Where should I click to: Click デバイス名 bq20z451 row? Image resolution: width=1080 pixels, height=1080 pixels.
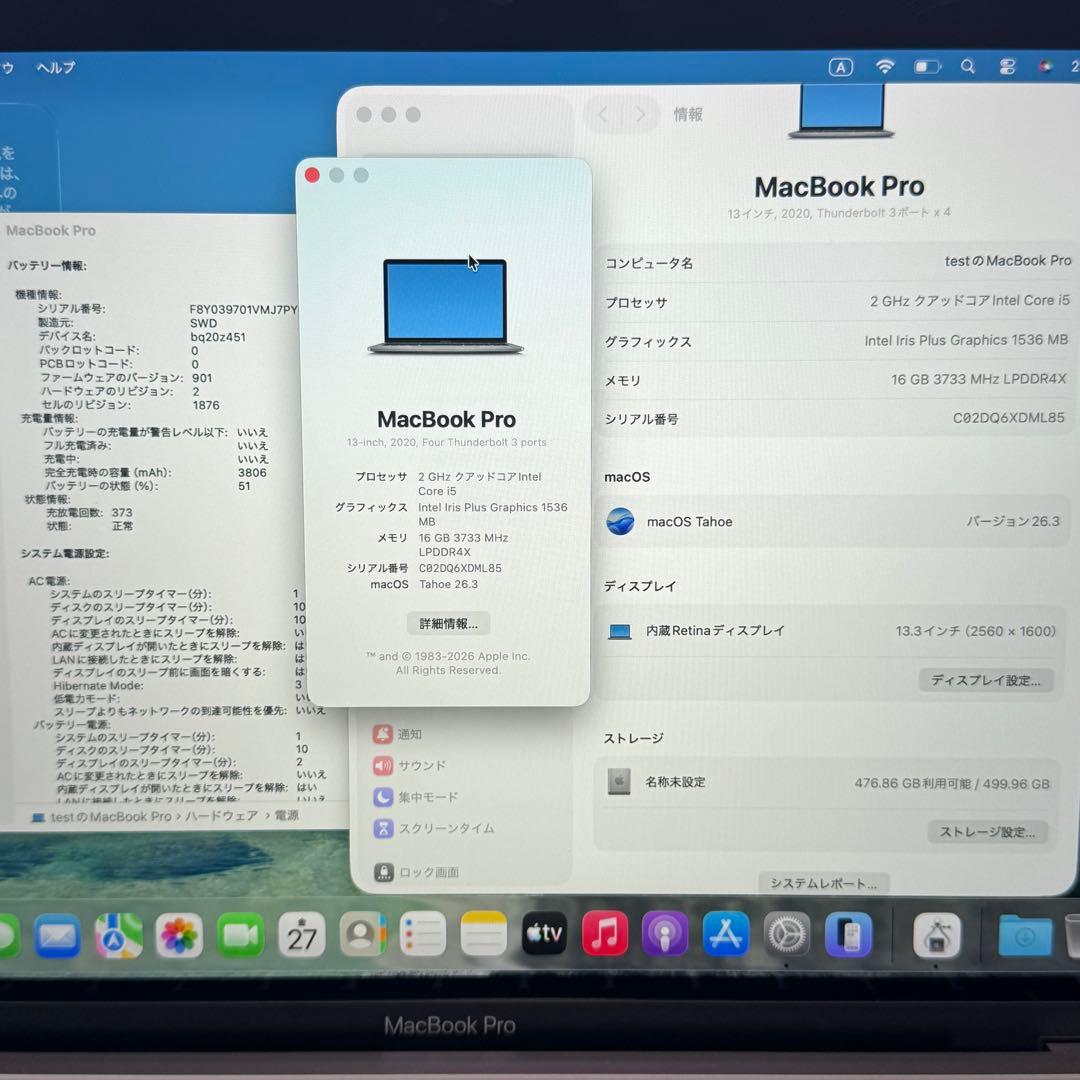[142, 337]
